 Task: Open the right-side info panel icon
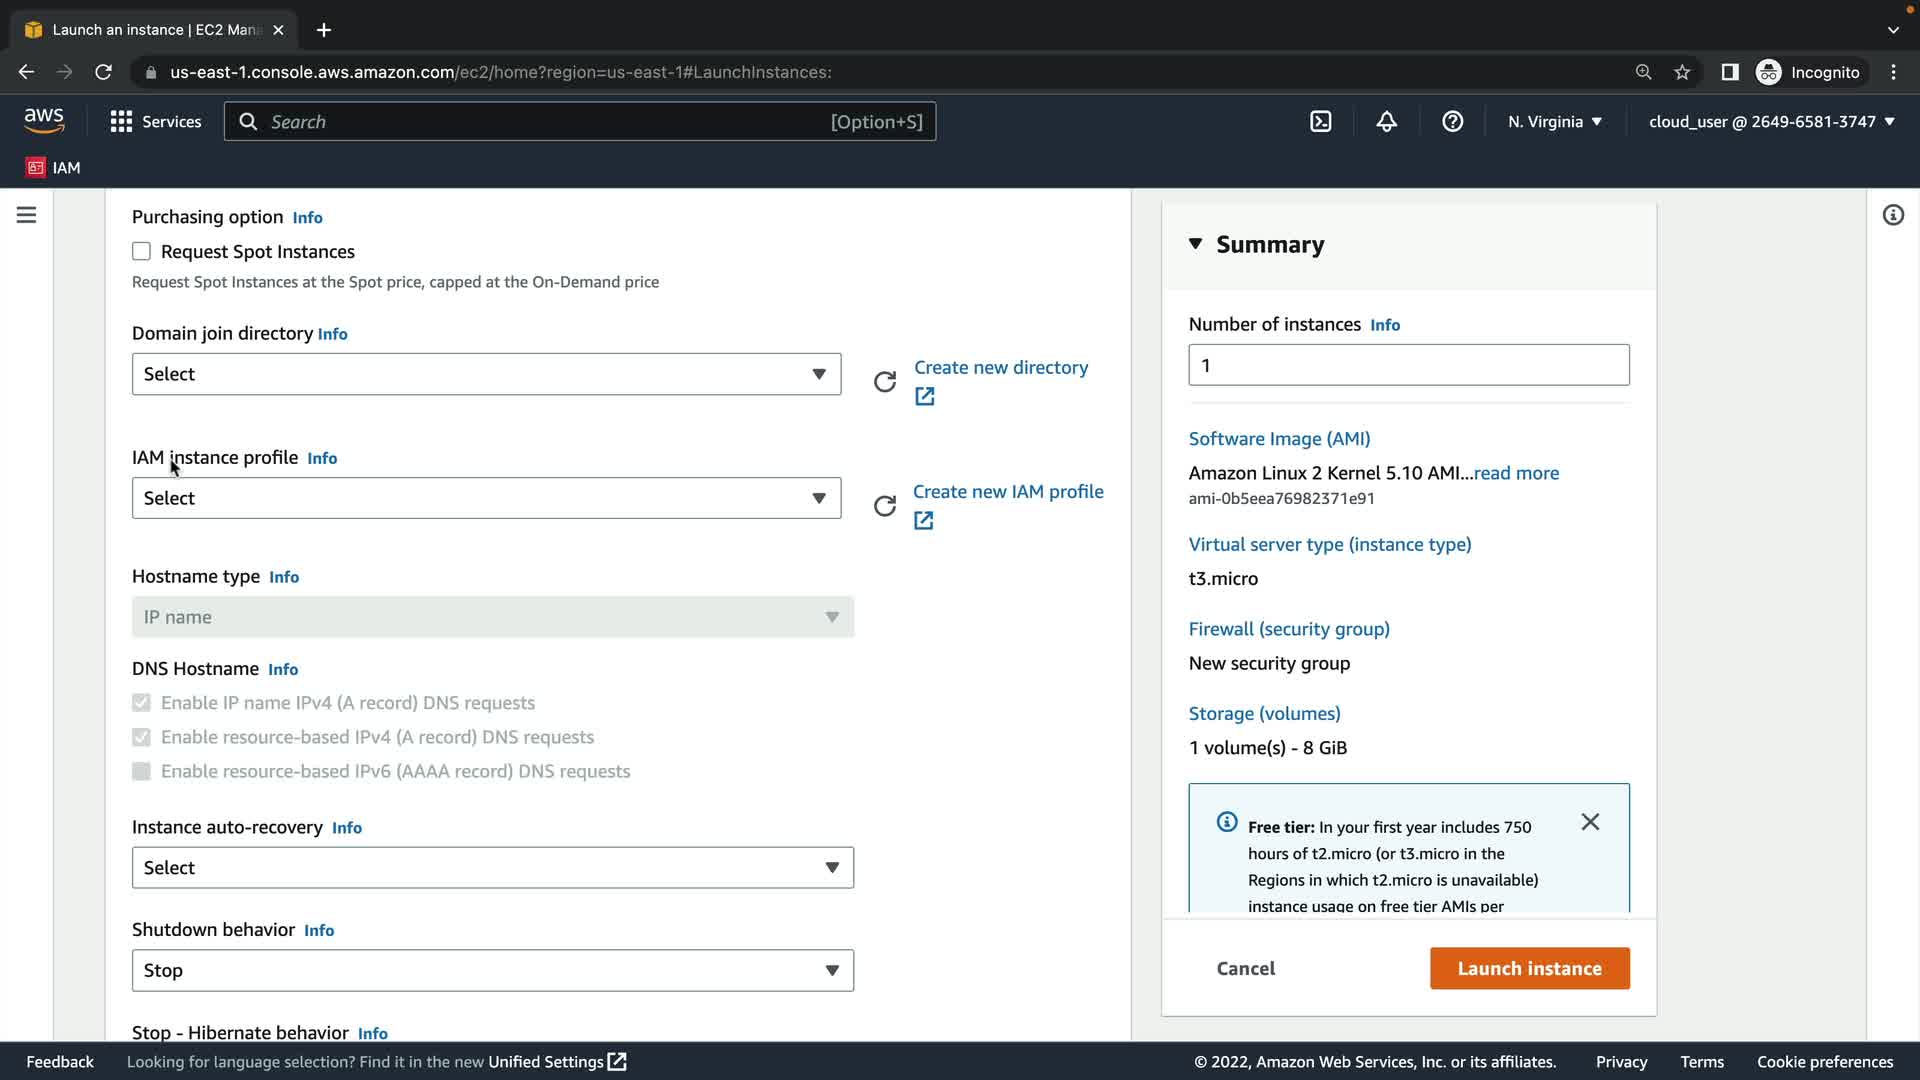click(x=1893, y=215)
